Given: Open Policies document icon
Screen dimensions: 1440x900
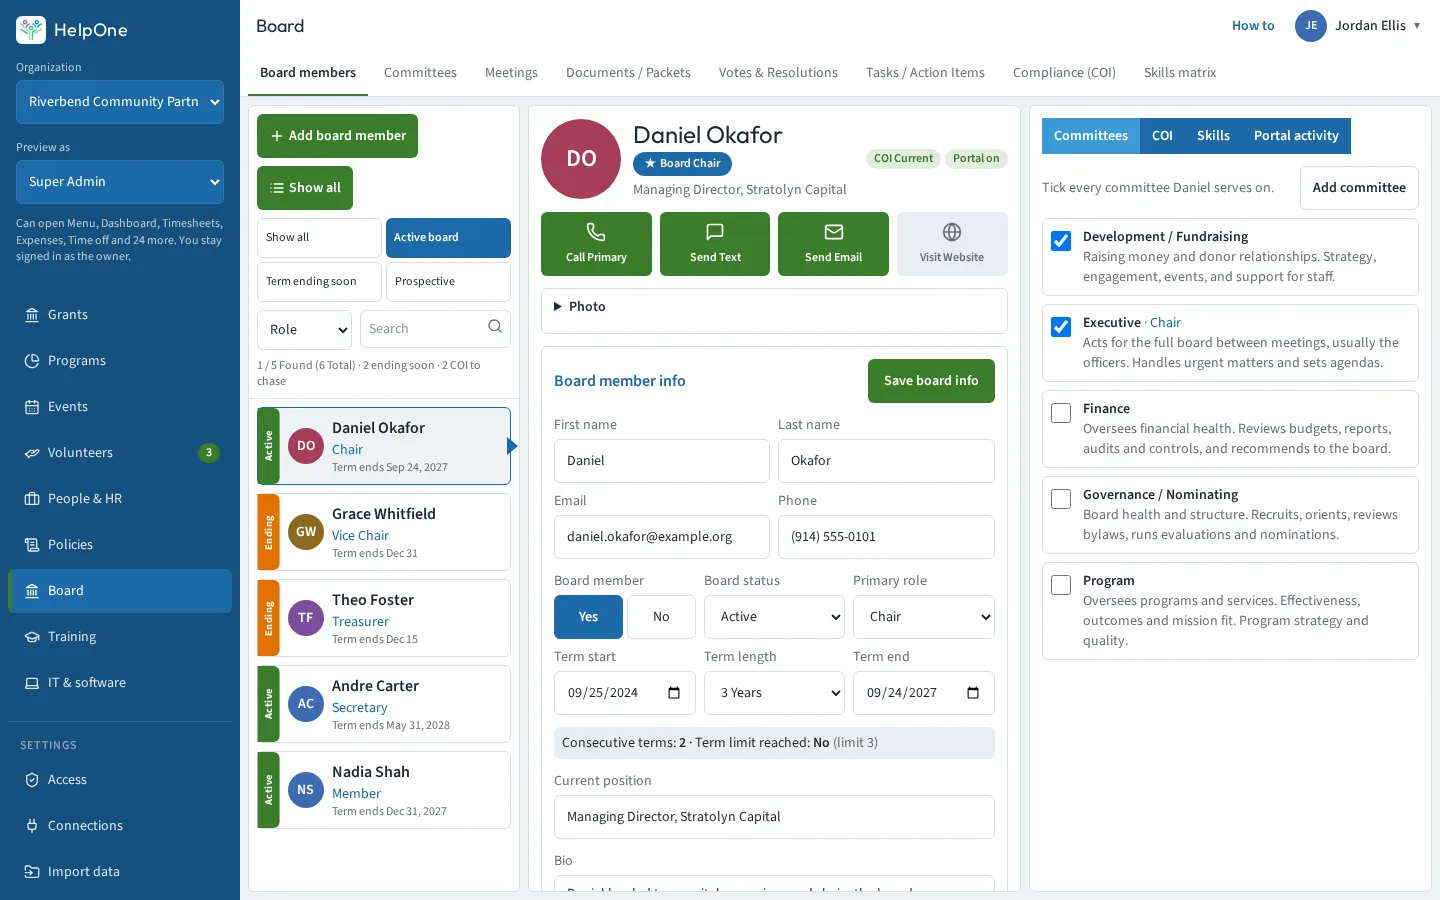Looking at the screenshot, I should (x=32, y=545).
